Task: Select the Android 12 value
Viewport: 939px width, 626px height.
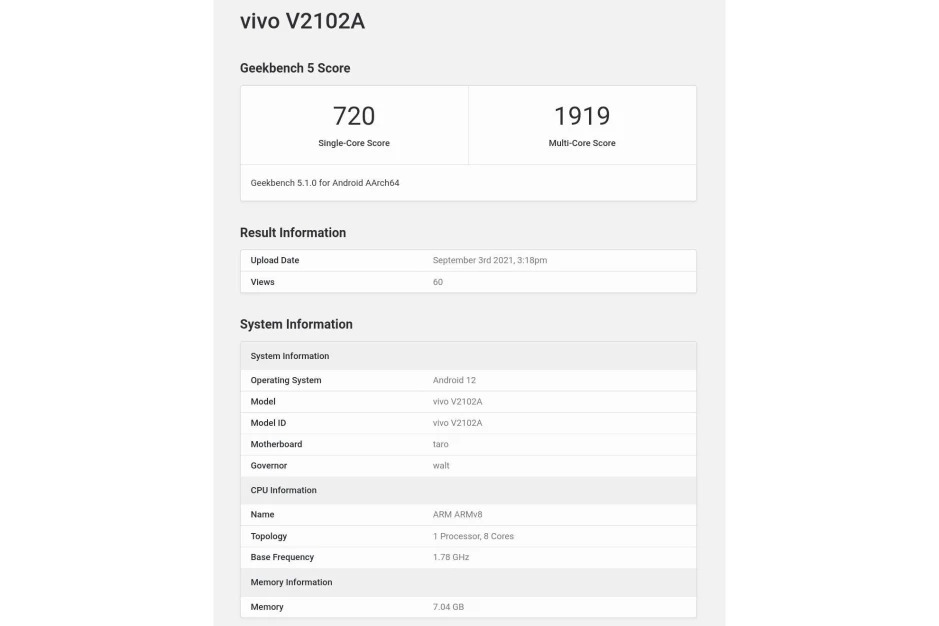Action: pyautogui.click(x=455, y=380)
